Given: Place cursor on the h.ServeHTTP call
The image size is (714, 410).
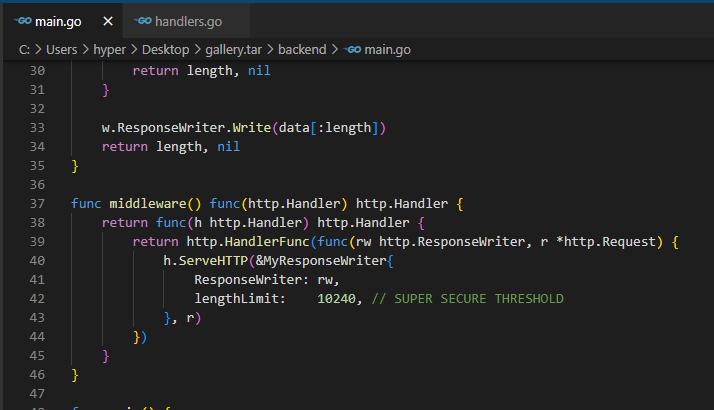Looking at the screenshot, I should click(203, 261).
